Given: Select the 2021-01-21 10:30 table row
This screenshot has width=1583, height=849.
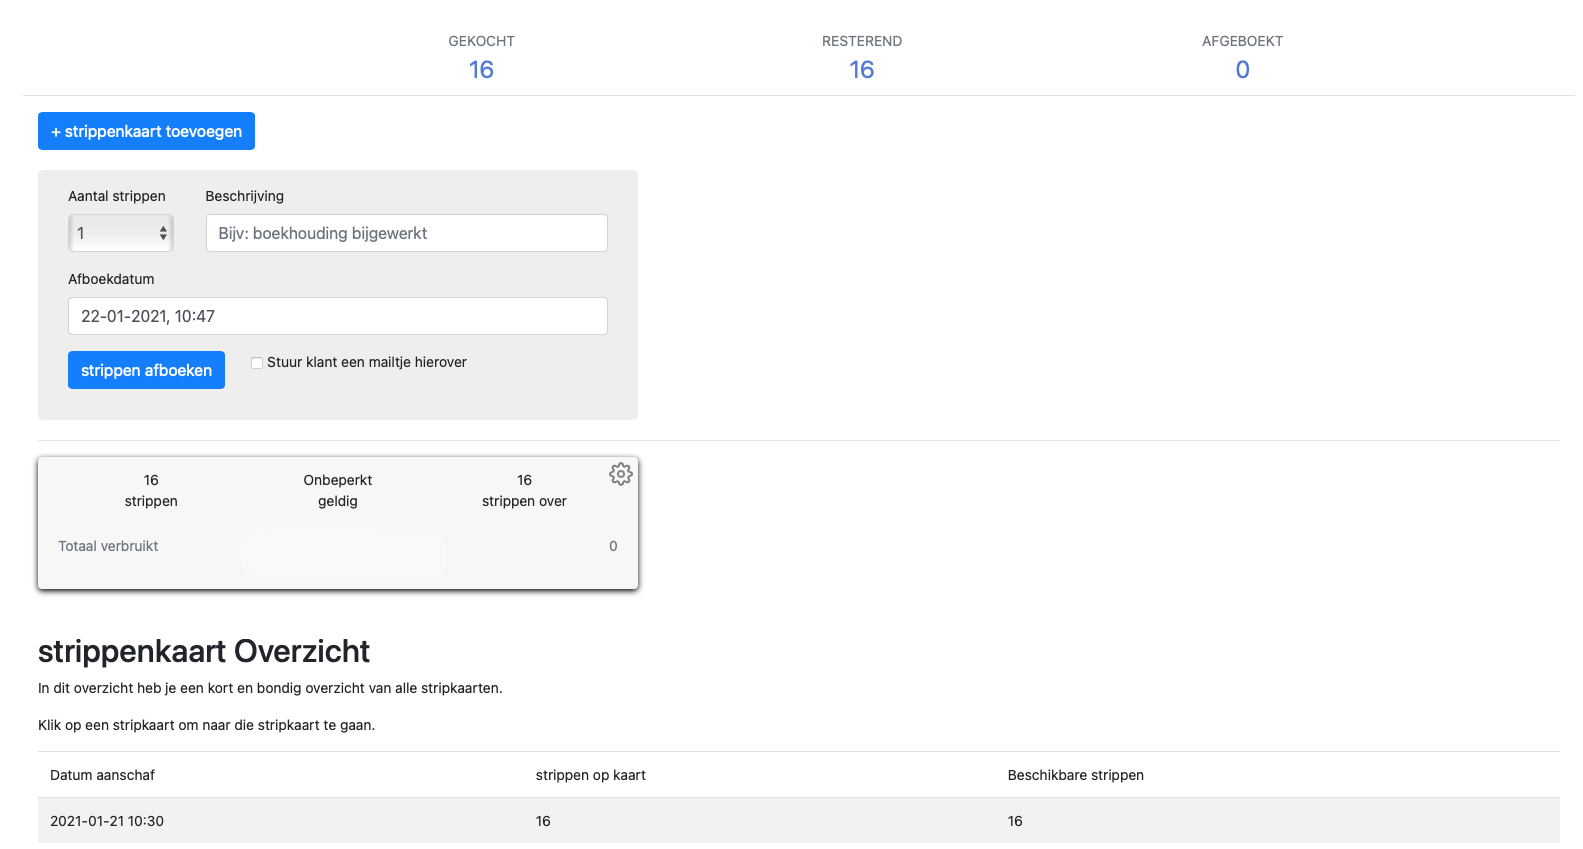Looking at the screenshot, I should point(798,821).
